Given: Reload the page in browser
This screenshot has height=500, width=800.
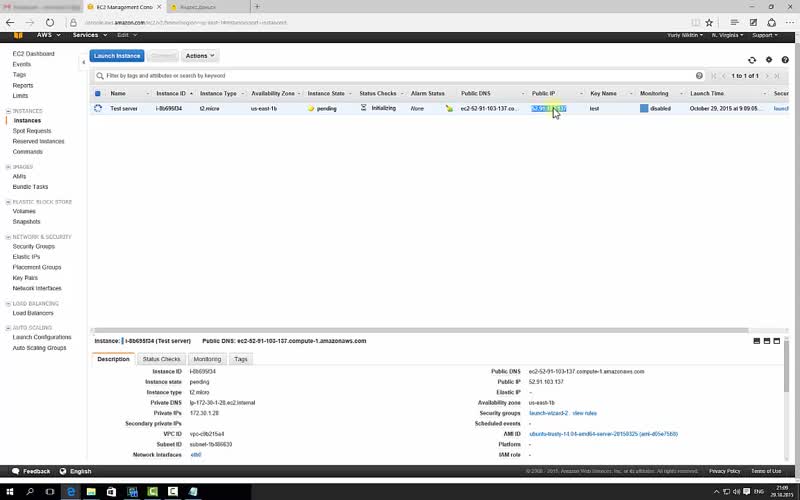Looking at the screenshot, I should pyautogui.click(x=49, y=22).
